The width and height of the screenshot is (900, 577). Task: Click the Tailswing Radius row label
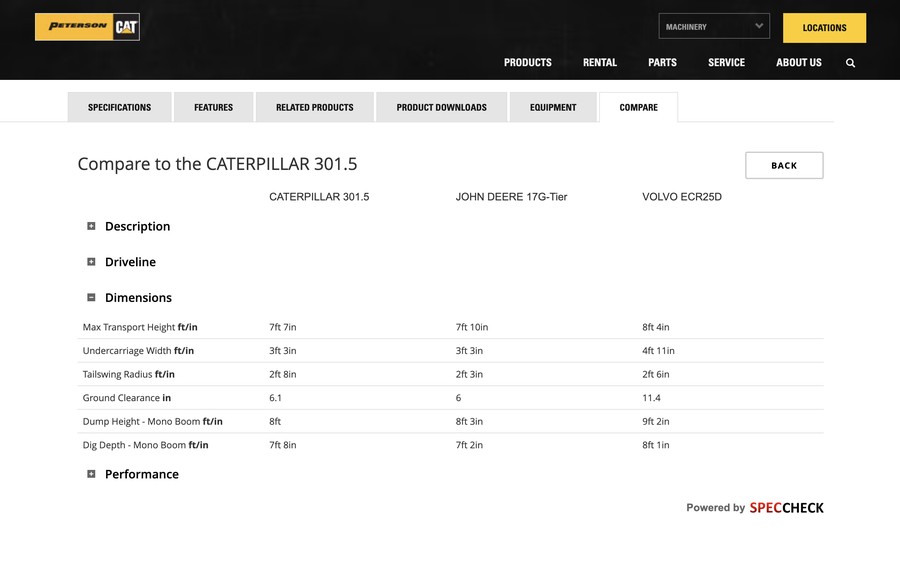[x=129, y=374]
